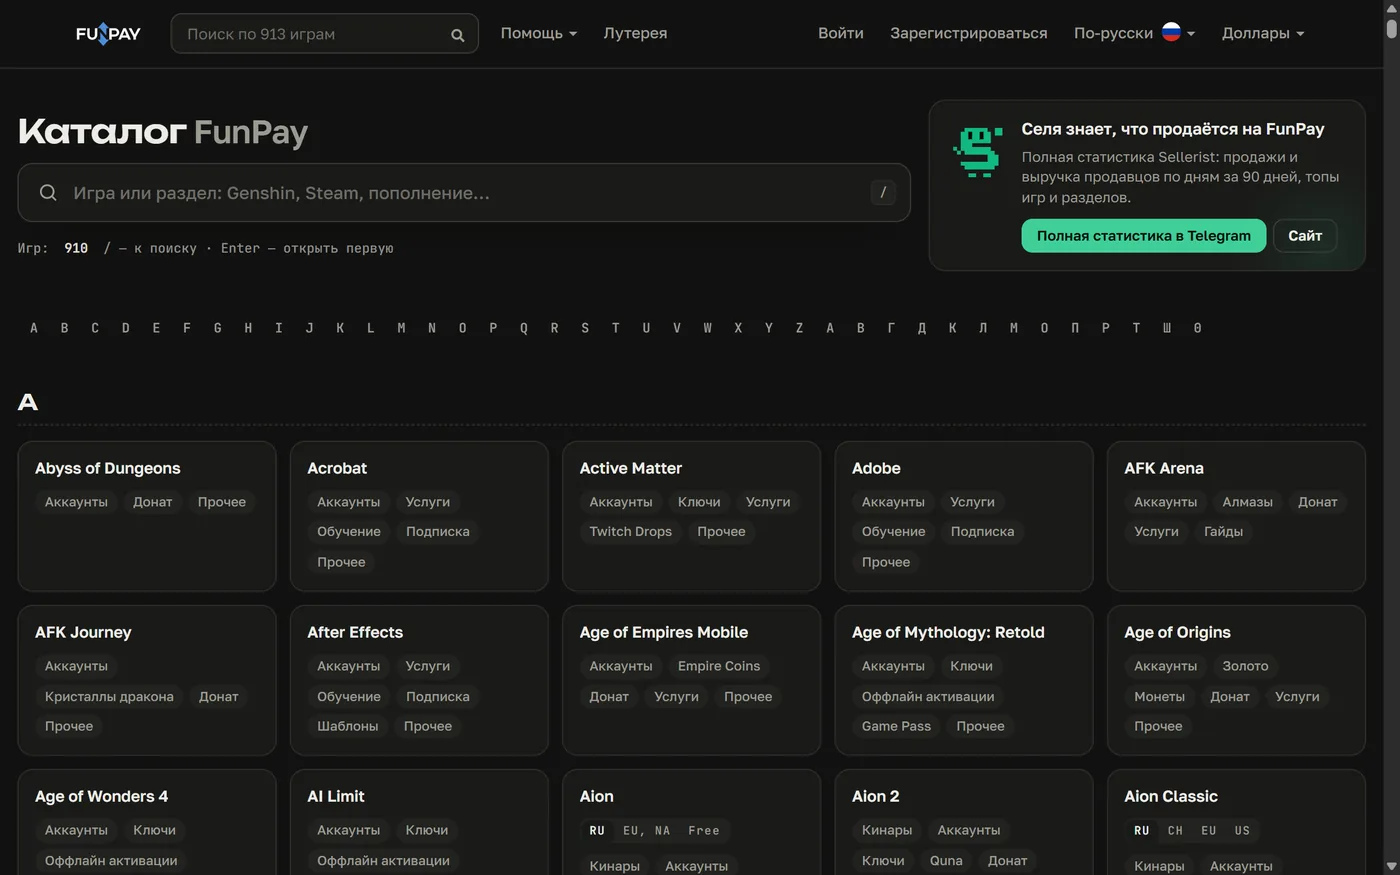Open Подписка under Acrobat
Image resolution: width=1400 pixels, height=875 pixels.
coord(438,532)
